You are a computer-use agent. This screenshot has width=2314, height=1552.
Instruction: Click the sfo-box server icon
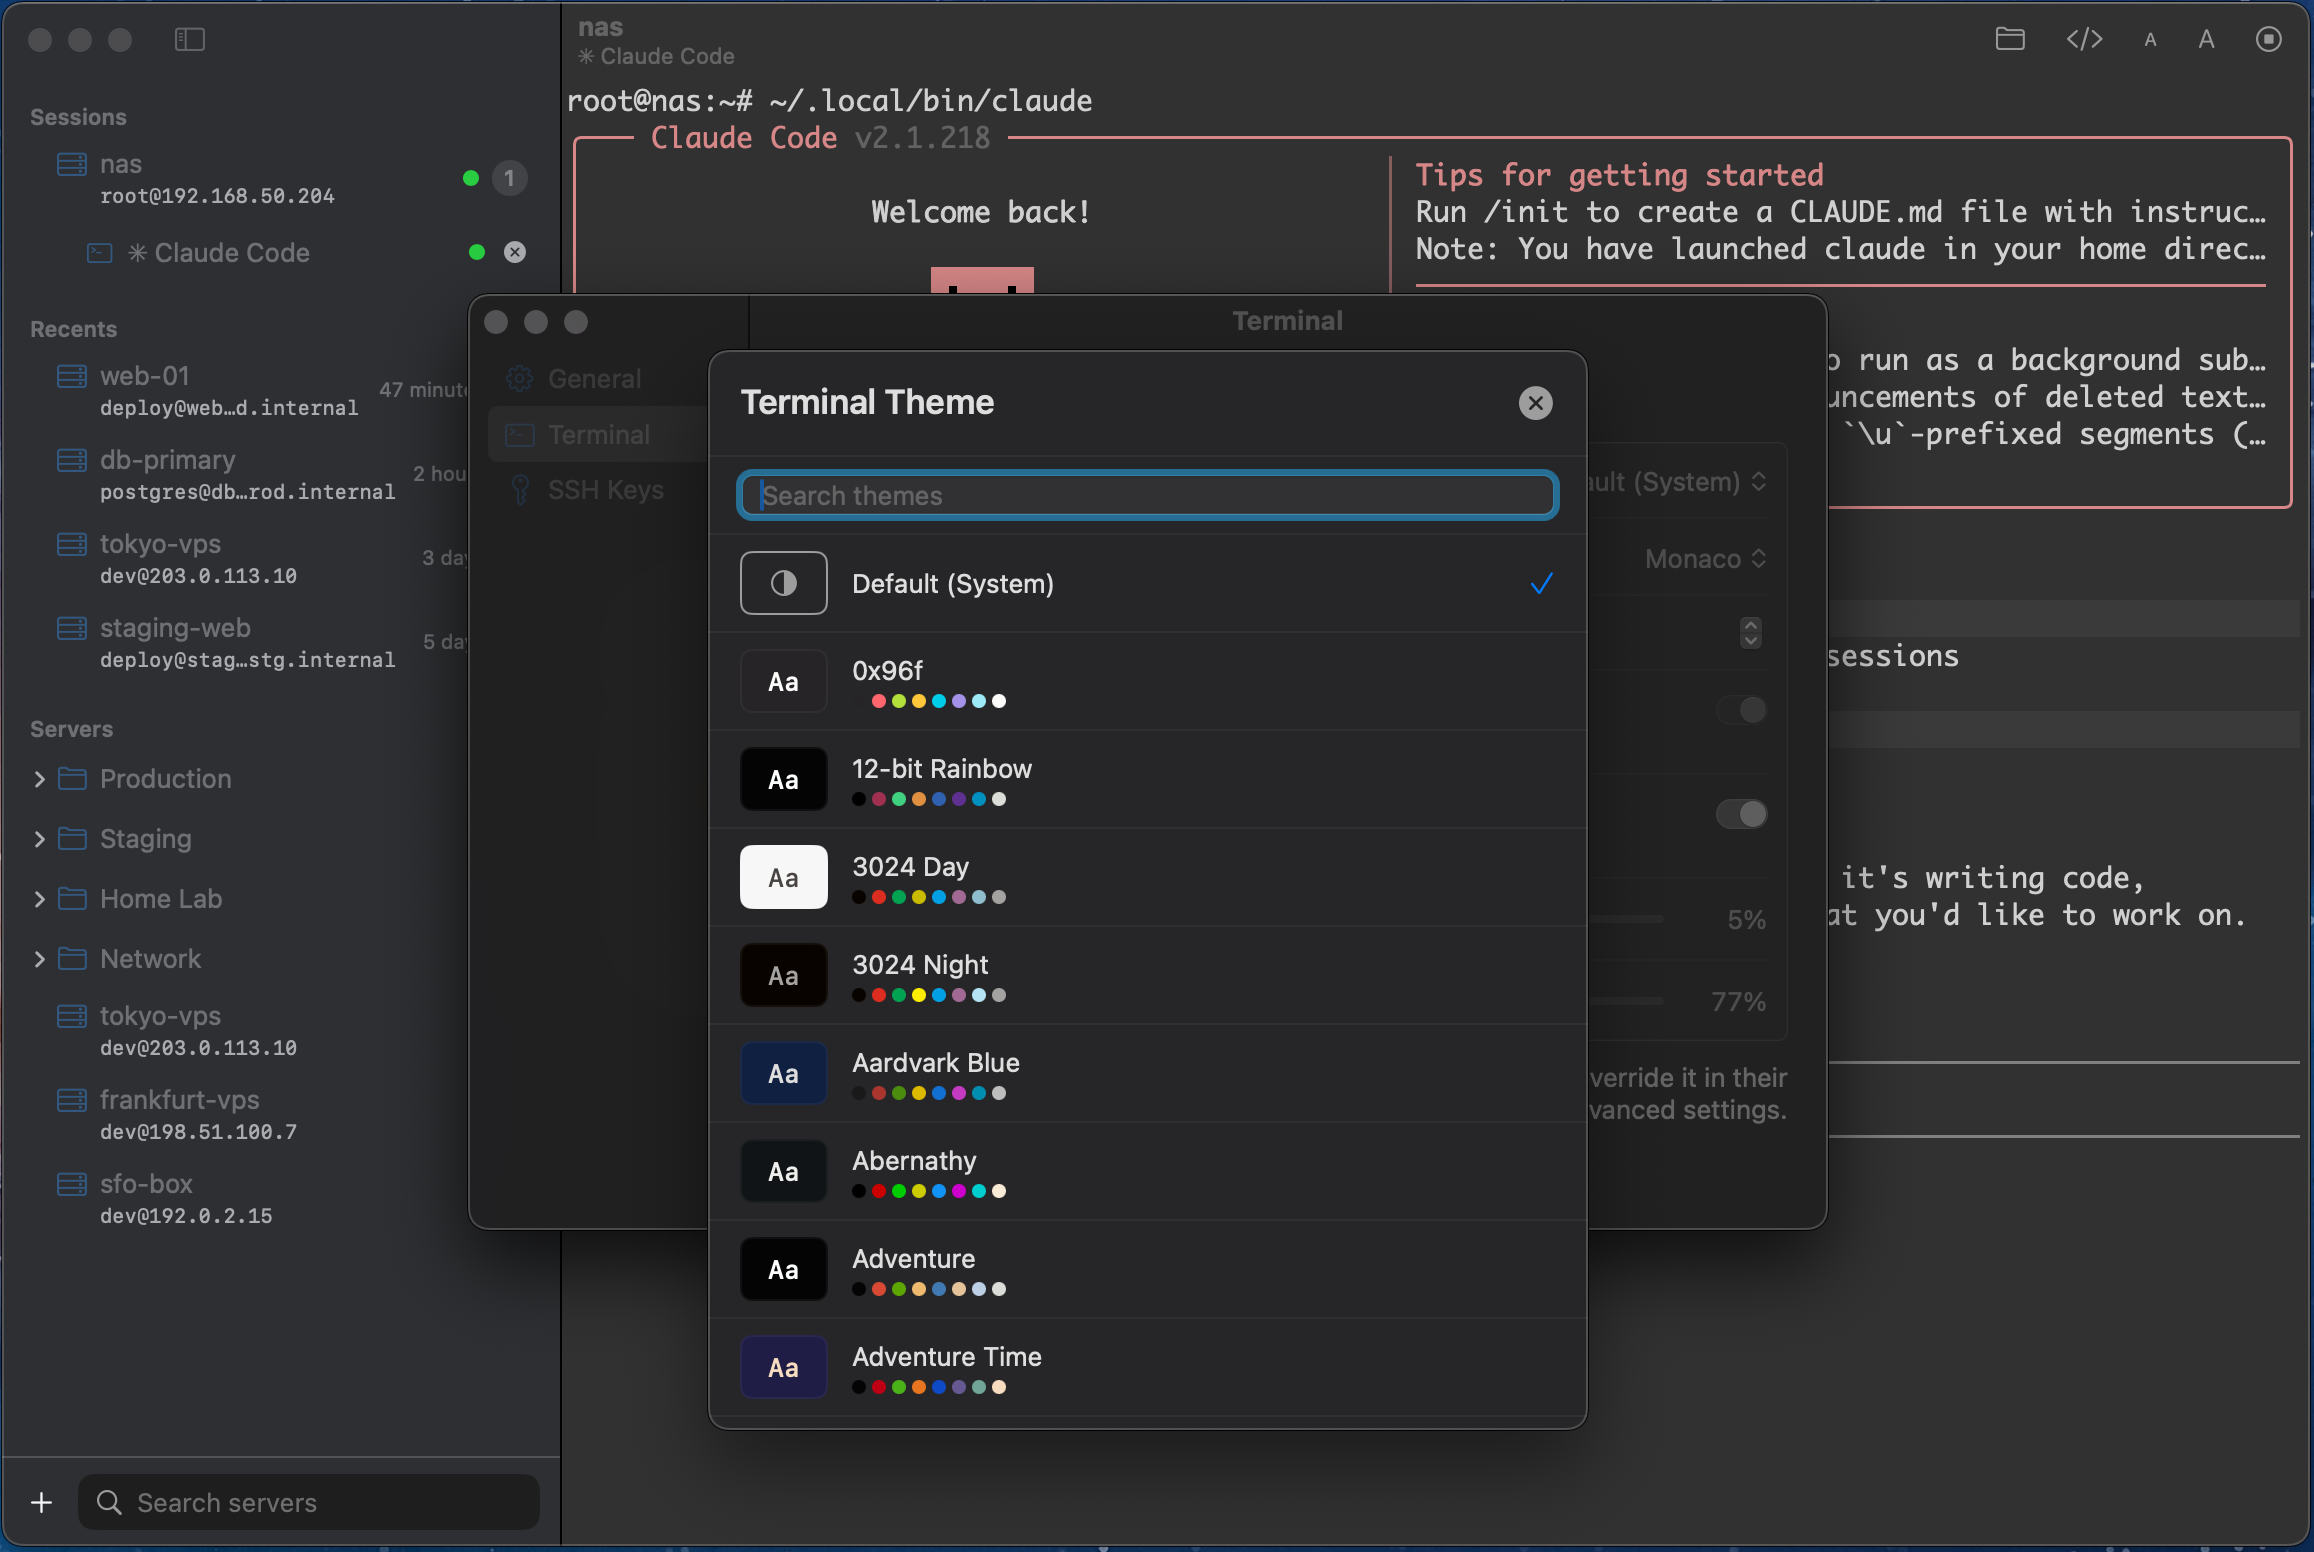(x=72, y=1184)
